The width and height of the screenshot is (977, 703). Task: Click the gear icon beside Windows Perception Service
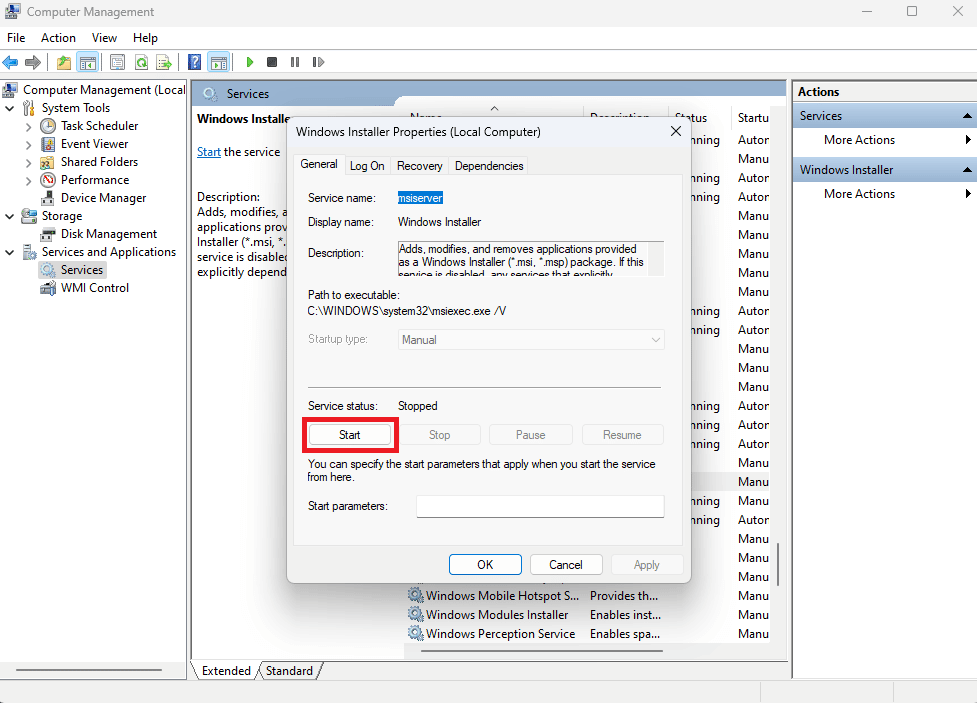pyautogui.click(x=416, y=633)
